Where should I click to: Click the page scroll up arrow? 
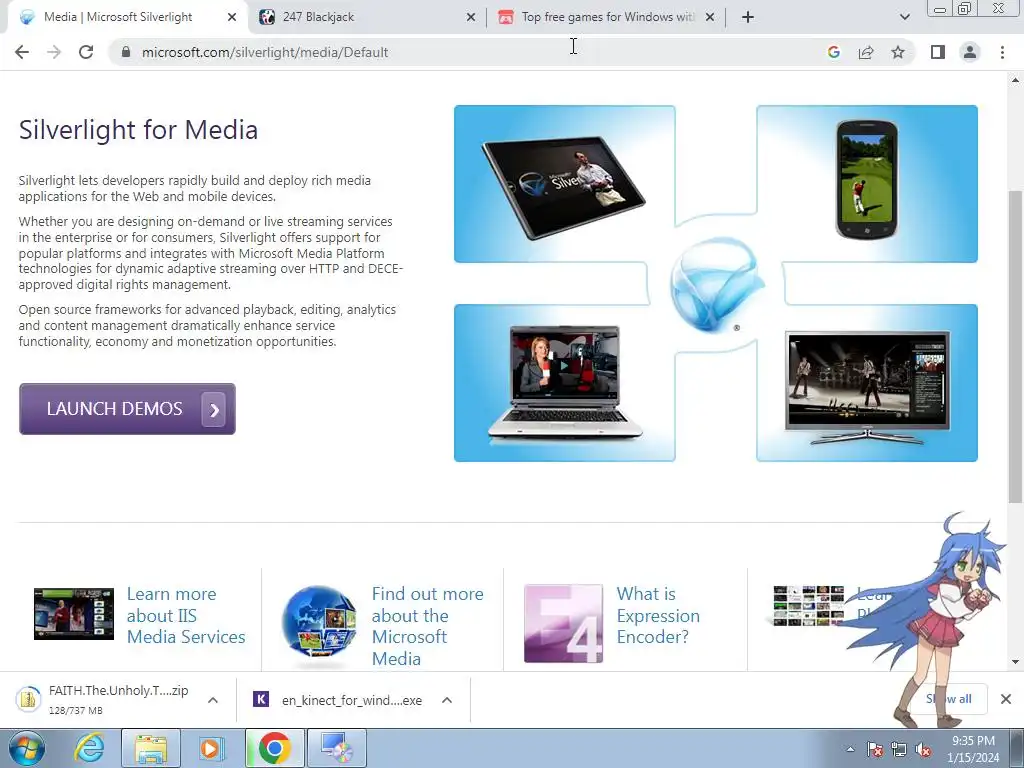[1015, 81]
